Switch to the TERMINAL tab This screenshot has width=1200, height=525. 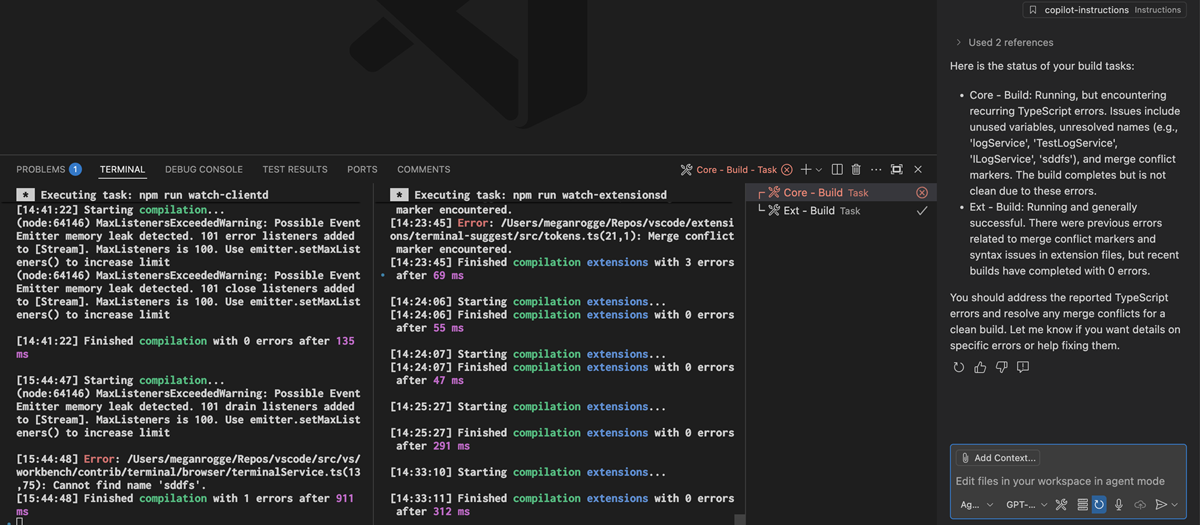(122, 169)
